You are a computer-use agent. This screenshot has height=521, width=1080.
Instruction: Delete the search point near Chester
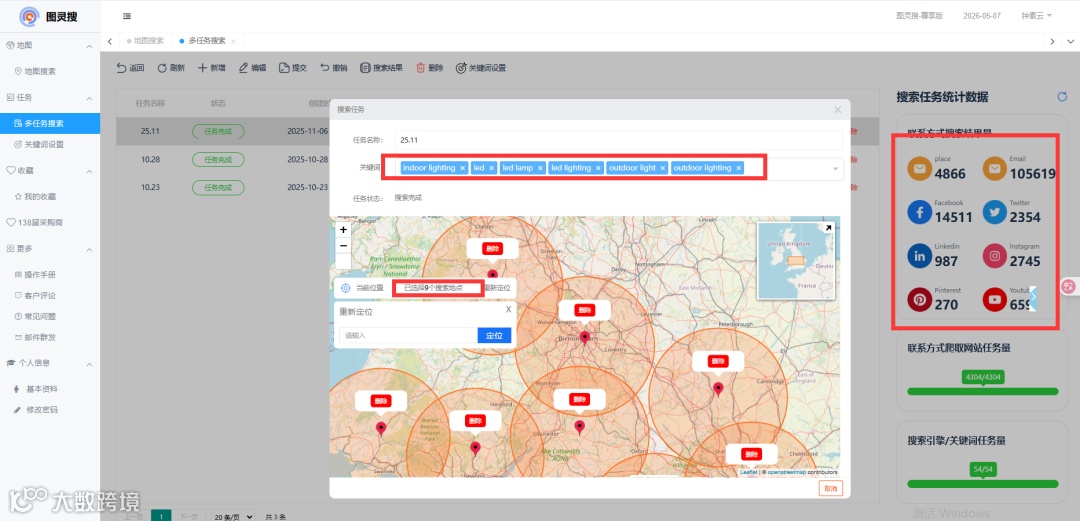pyautogui.click(x=492, y=248)
